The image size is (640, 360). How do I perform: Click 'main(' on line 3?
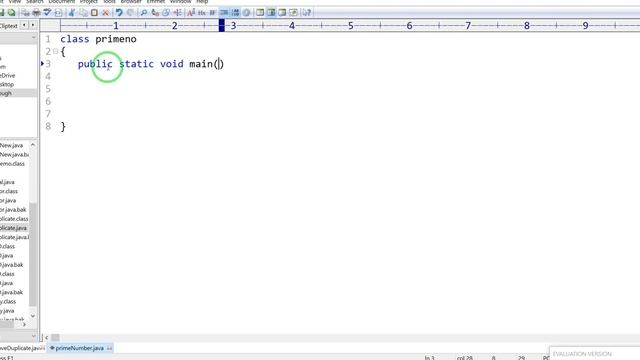[x=204, y=64]
